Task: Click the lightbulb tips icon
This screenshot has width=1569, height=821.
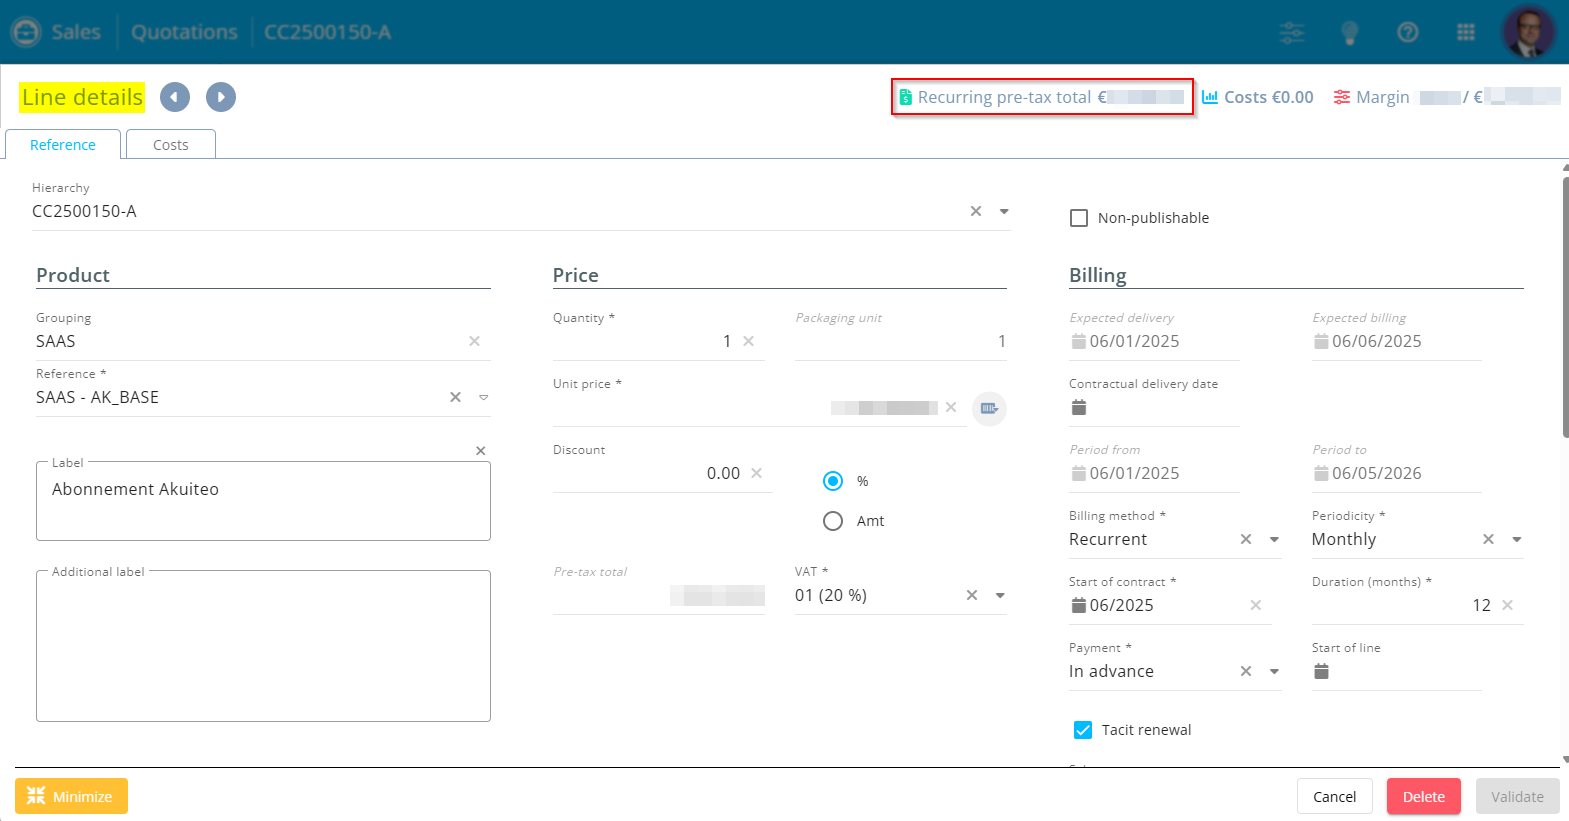Action: tap(1349, 32)
